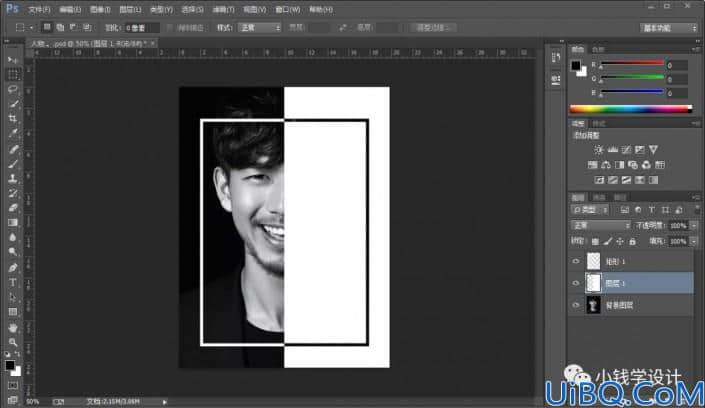This screenshot has height=408, width=705.
Task: Open the layer filter type dropdown
Action: pos(590,210)
